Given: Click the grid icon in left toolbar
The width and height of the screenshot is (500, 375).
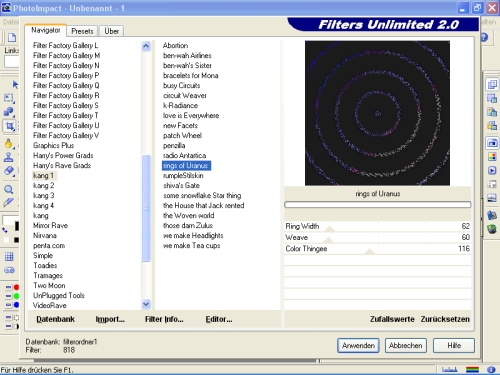Looking at the screenshot, I should (x=9, y=256).
